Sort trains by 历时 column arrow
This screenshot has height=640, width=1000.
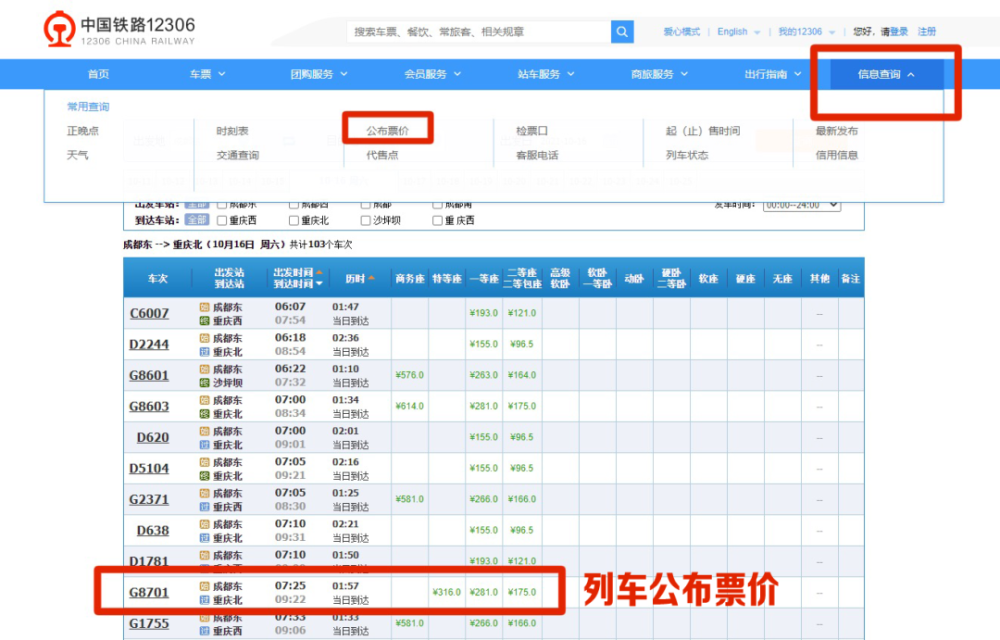coord(372,277)
